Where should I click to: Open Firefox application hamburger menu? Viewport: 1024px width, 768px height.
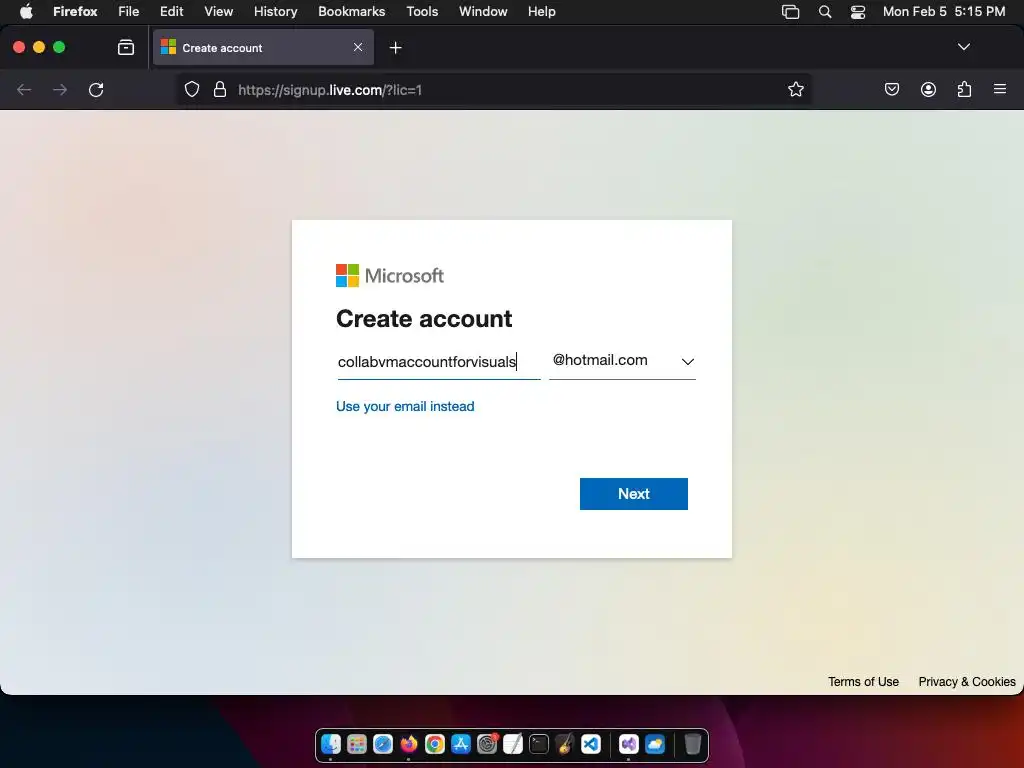point(1000,89)
